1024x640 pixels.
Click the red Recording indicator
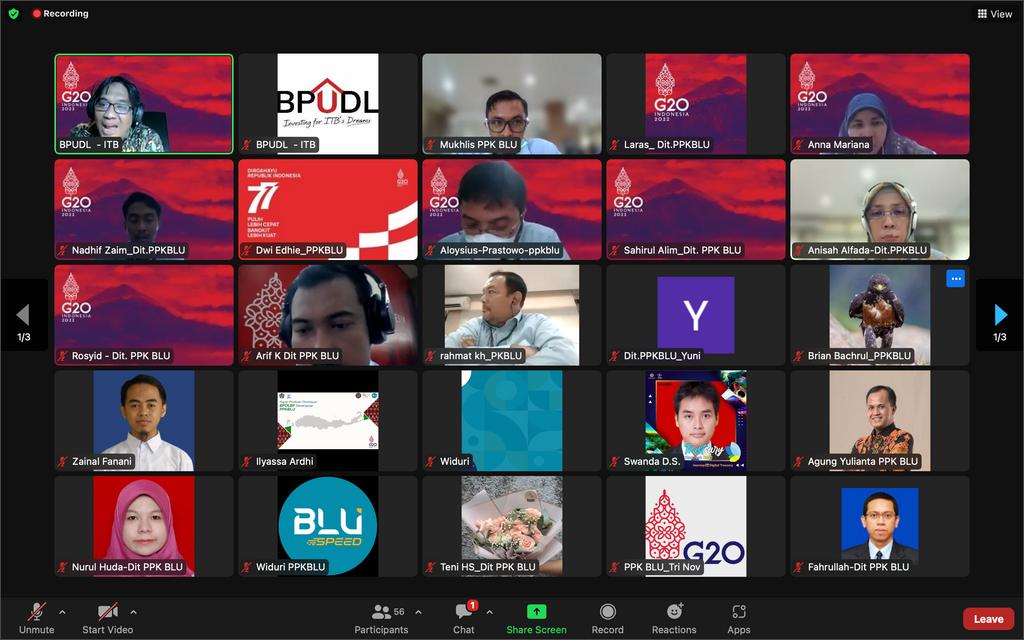point(60,13)
